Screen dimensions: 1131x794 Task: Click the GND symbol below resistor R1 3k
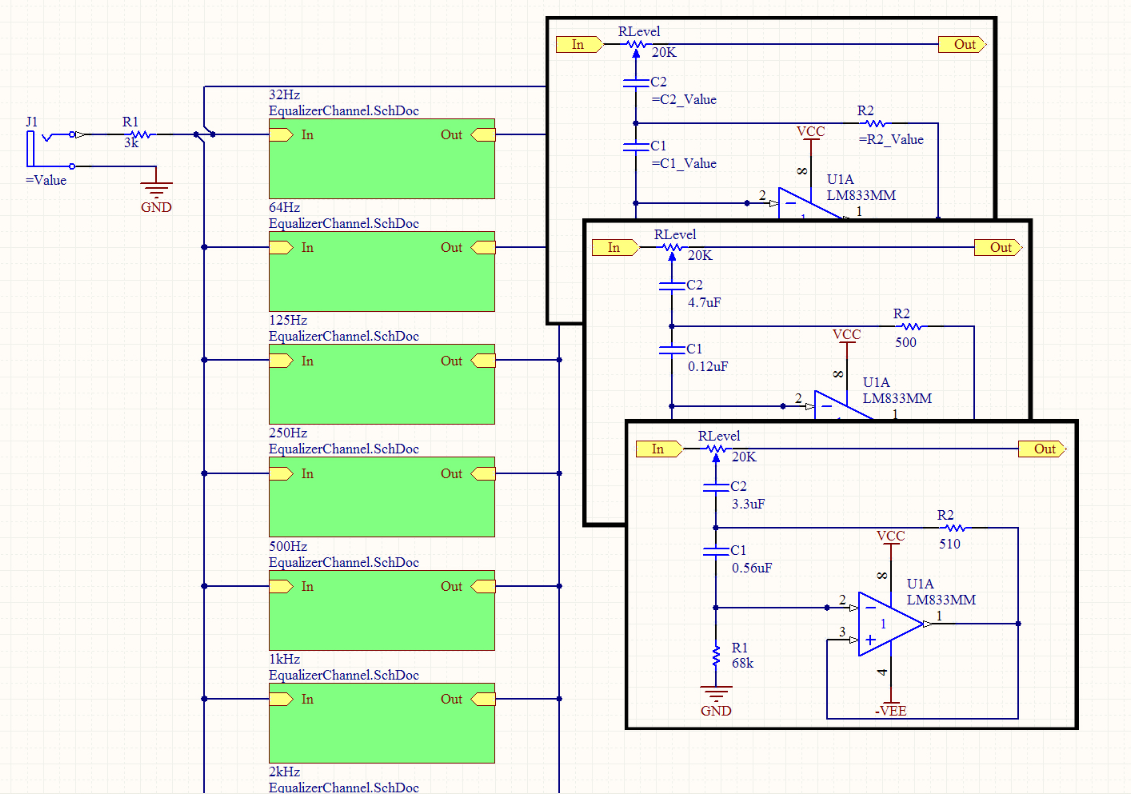pyautogui.click(x=156, y=191)
